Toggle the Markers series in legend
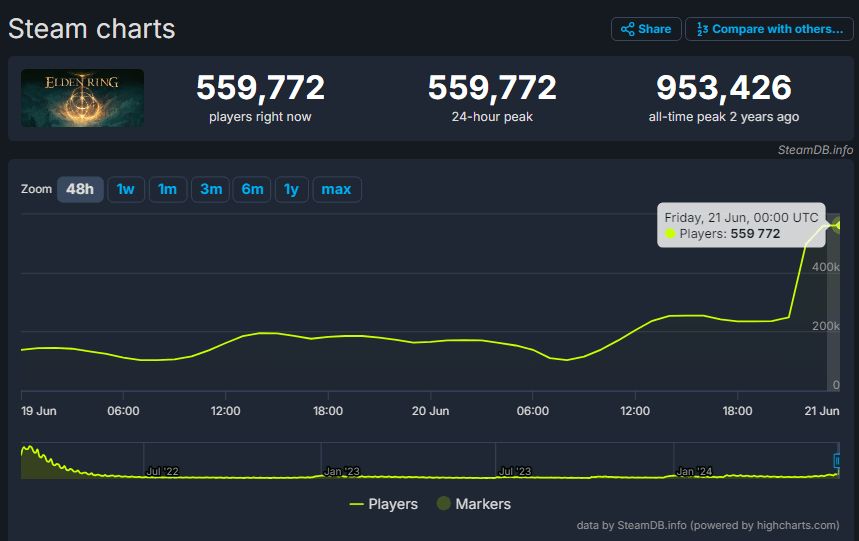Screen dimensions: 859x541 click(474, 504)
